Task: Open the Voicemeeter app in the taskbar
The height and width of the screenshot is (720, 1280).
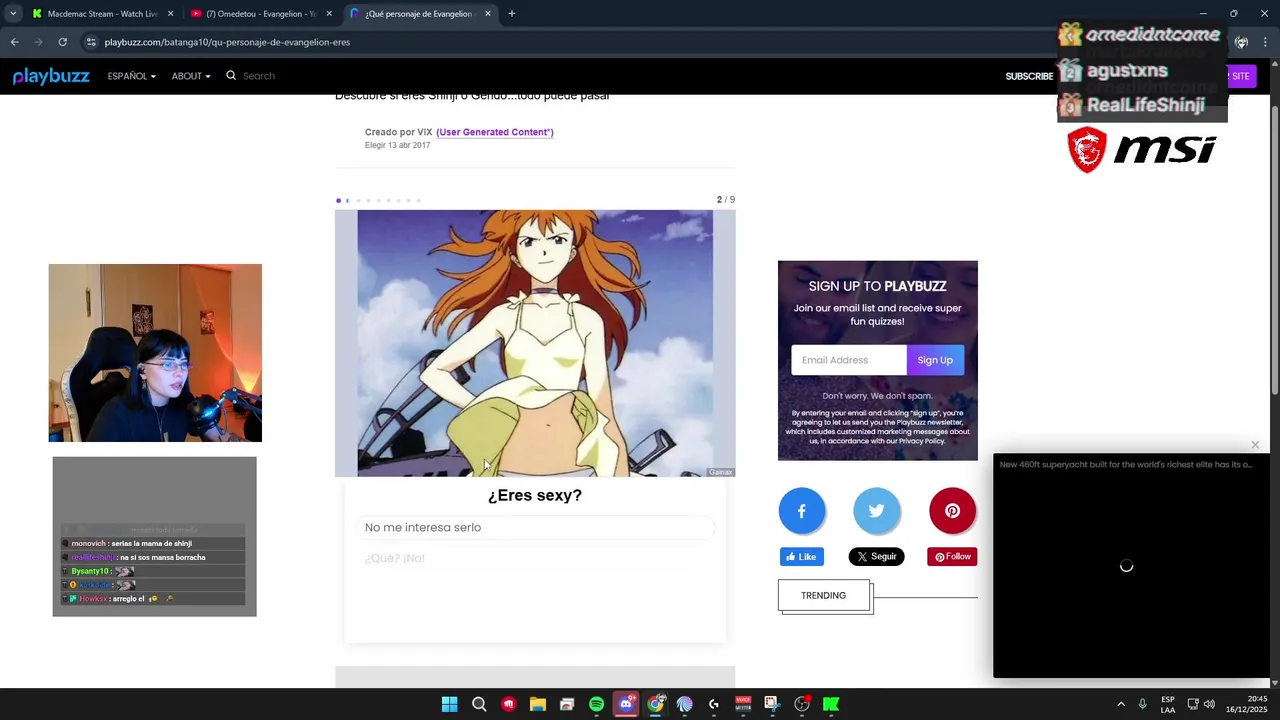Action: tap(743, 704)
